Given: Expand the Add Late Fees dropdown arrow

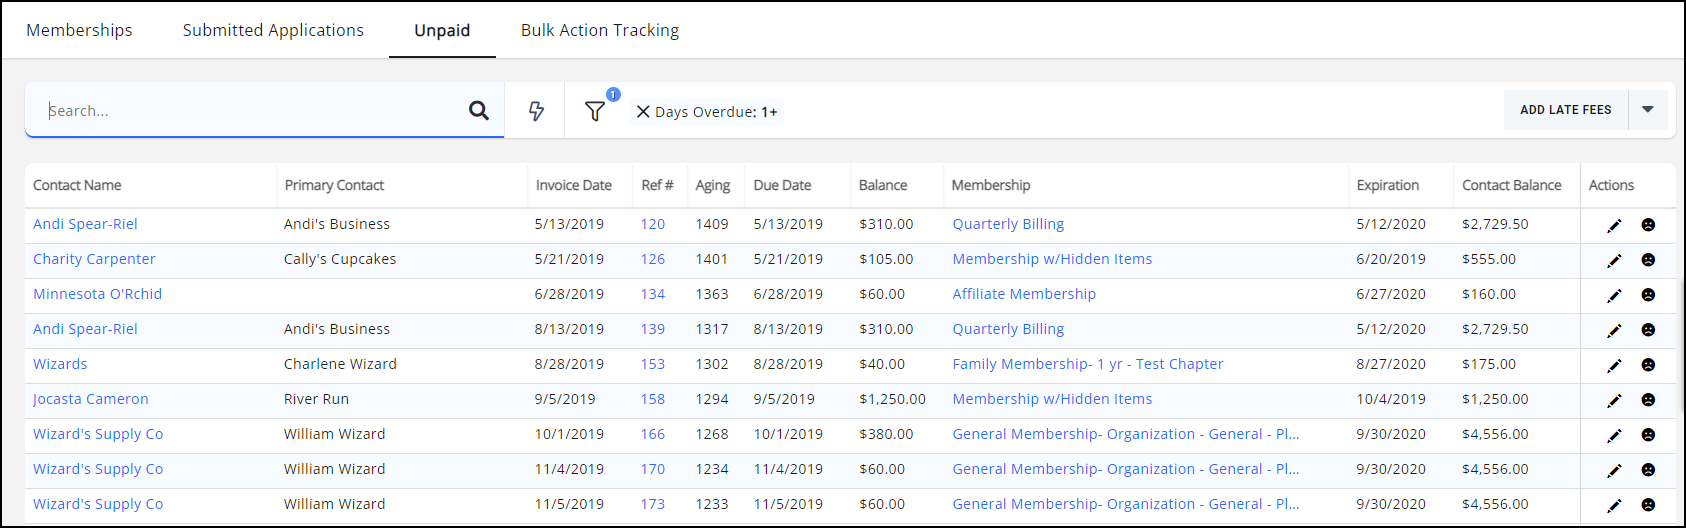Looking at the screenshot, I should click(x=1648, y=110).
